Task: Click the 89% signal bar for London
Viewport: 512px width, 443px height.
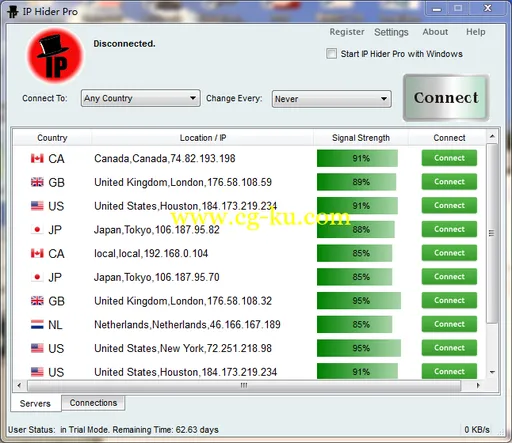Action: coord(356,182)
